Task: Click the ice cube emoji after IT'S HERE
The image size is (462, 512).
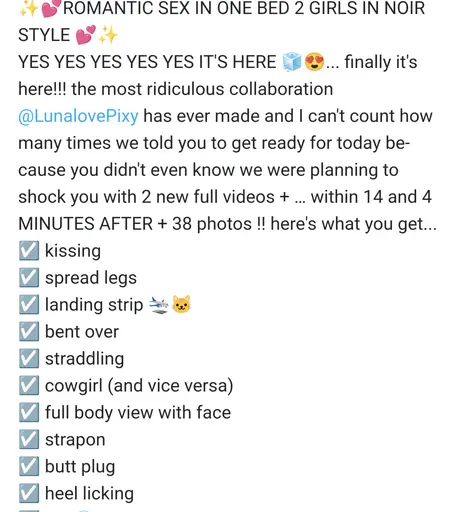Action: tap(292, 62)
